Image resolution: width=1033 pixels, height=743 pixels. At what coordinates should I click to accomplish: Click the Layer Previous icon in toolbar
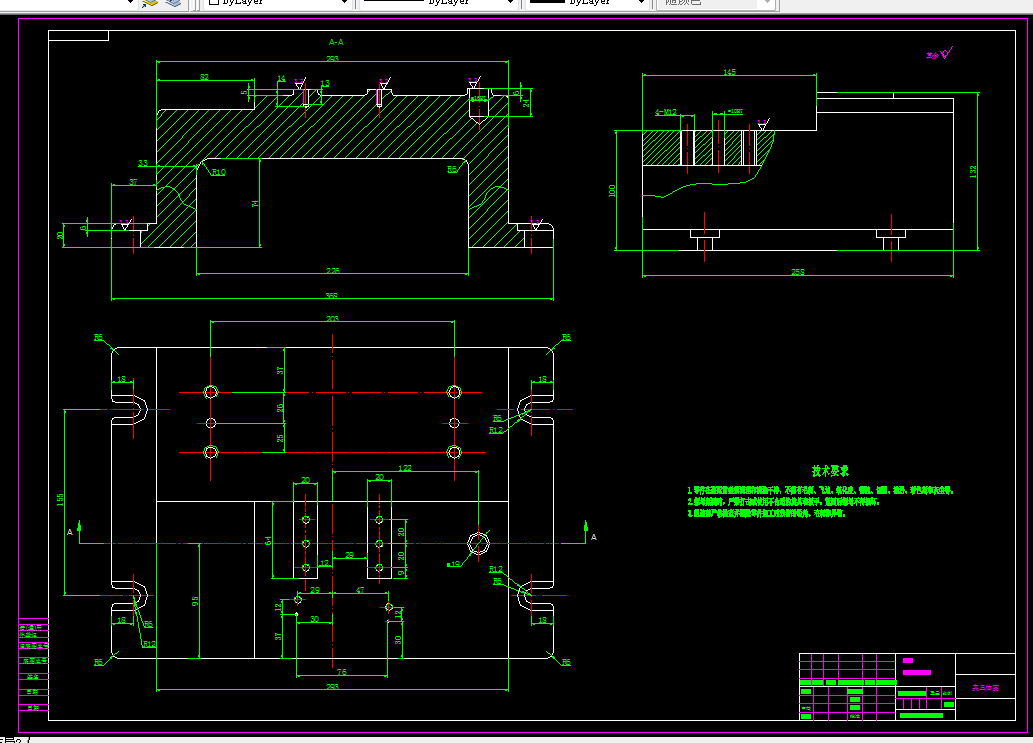150,3
